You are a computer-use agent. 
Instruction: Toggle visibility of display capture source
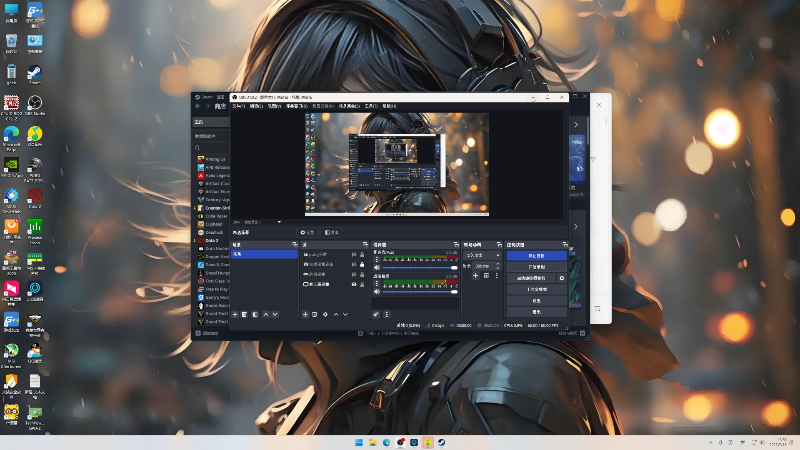[x=354, y=284]
